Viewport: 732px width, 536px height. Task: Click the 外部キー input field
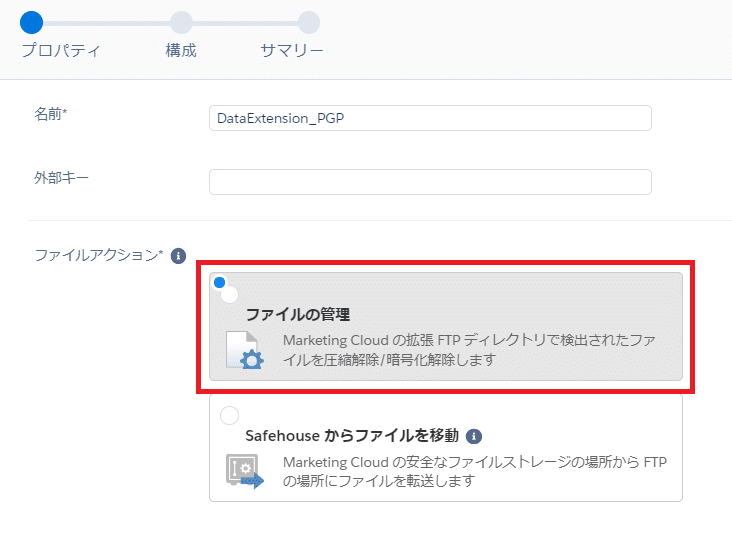click(430, 182)
